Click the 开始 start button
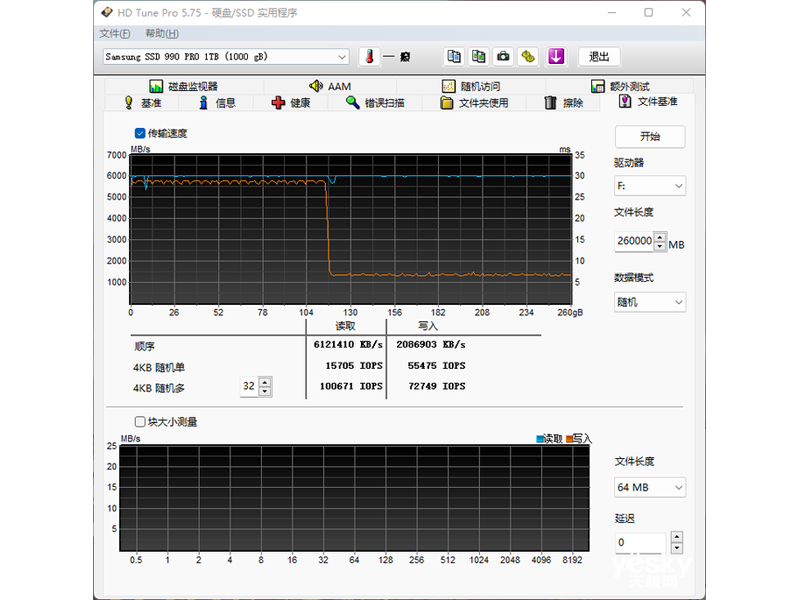Image resolution: width=800 pixels, height=600 pixels. [650, 137]
